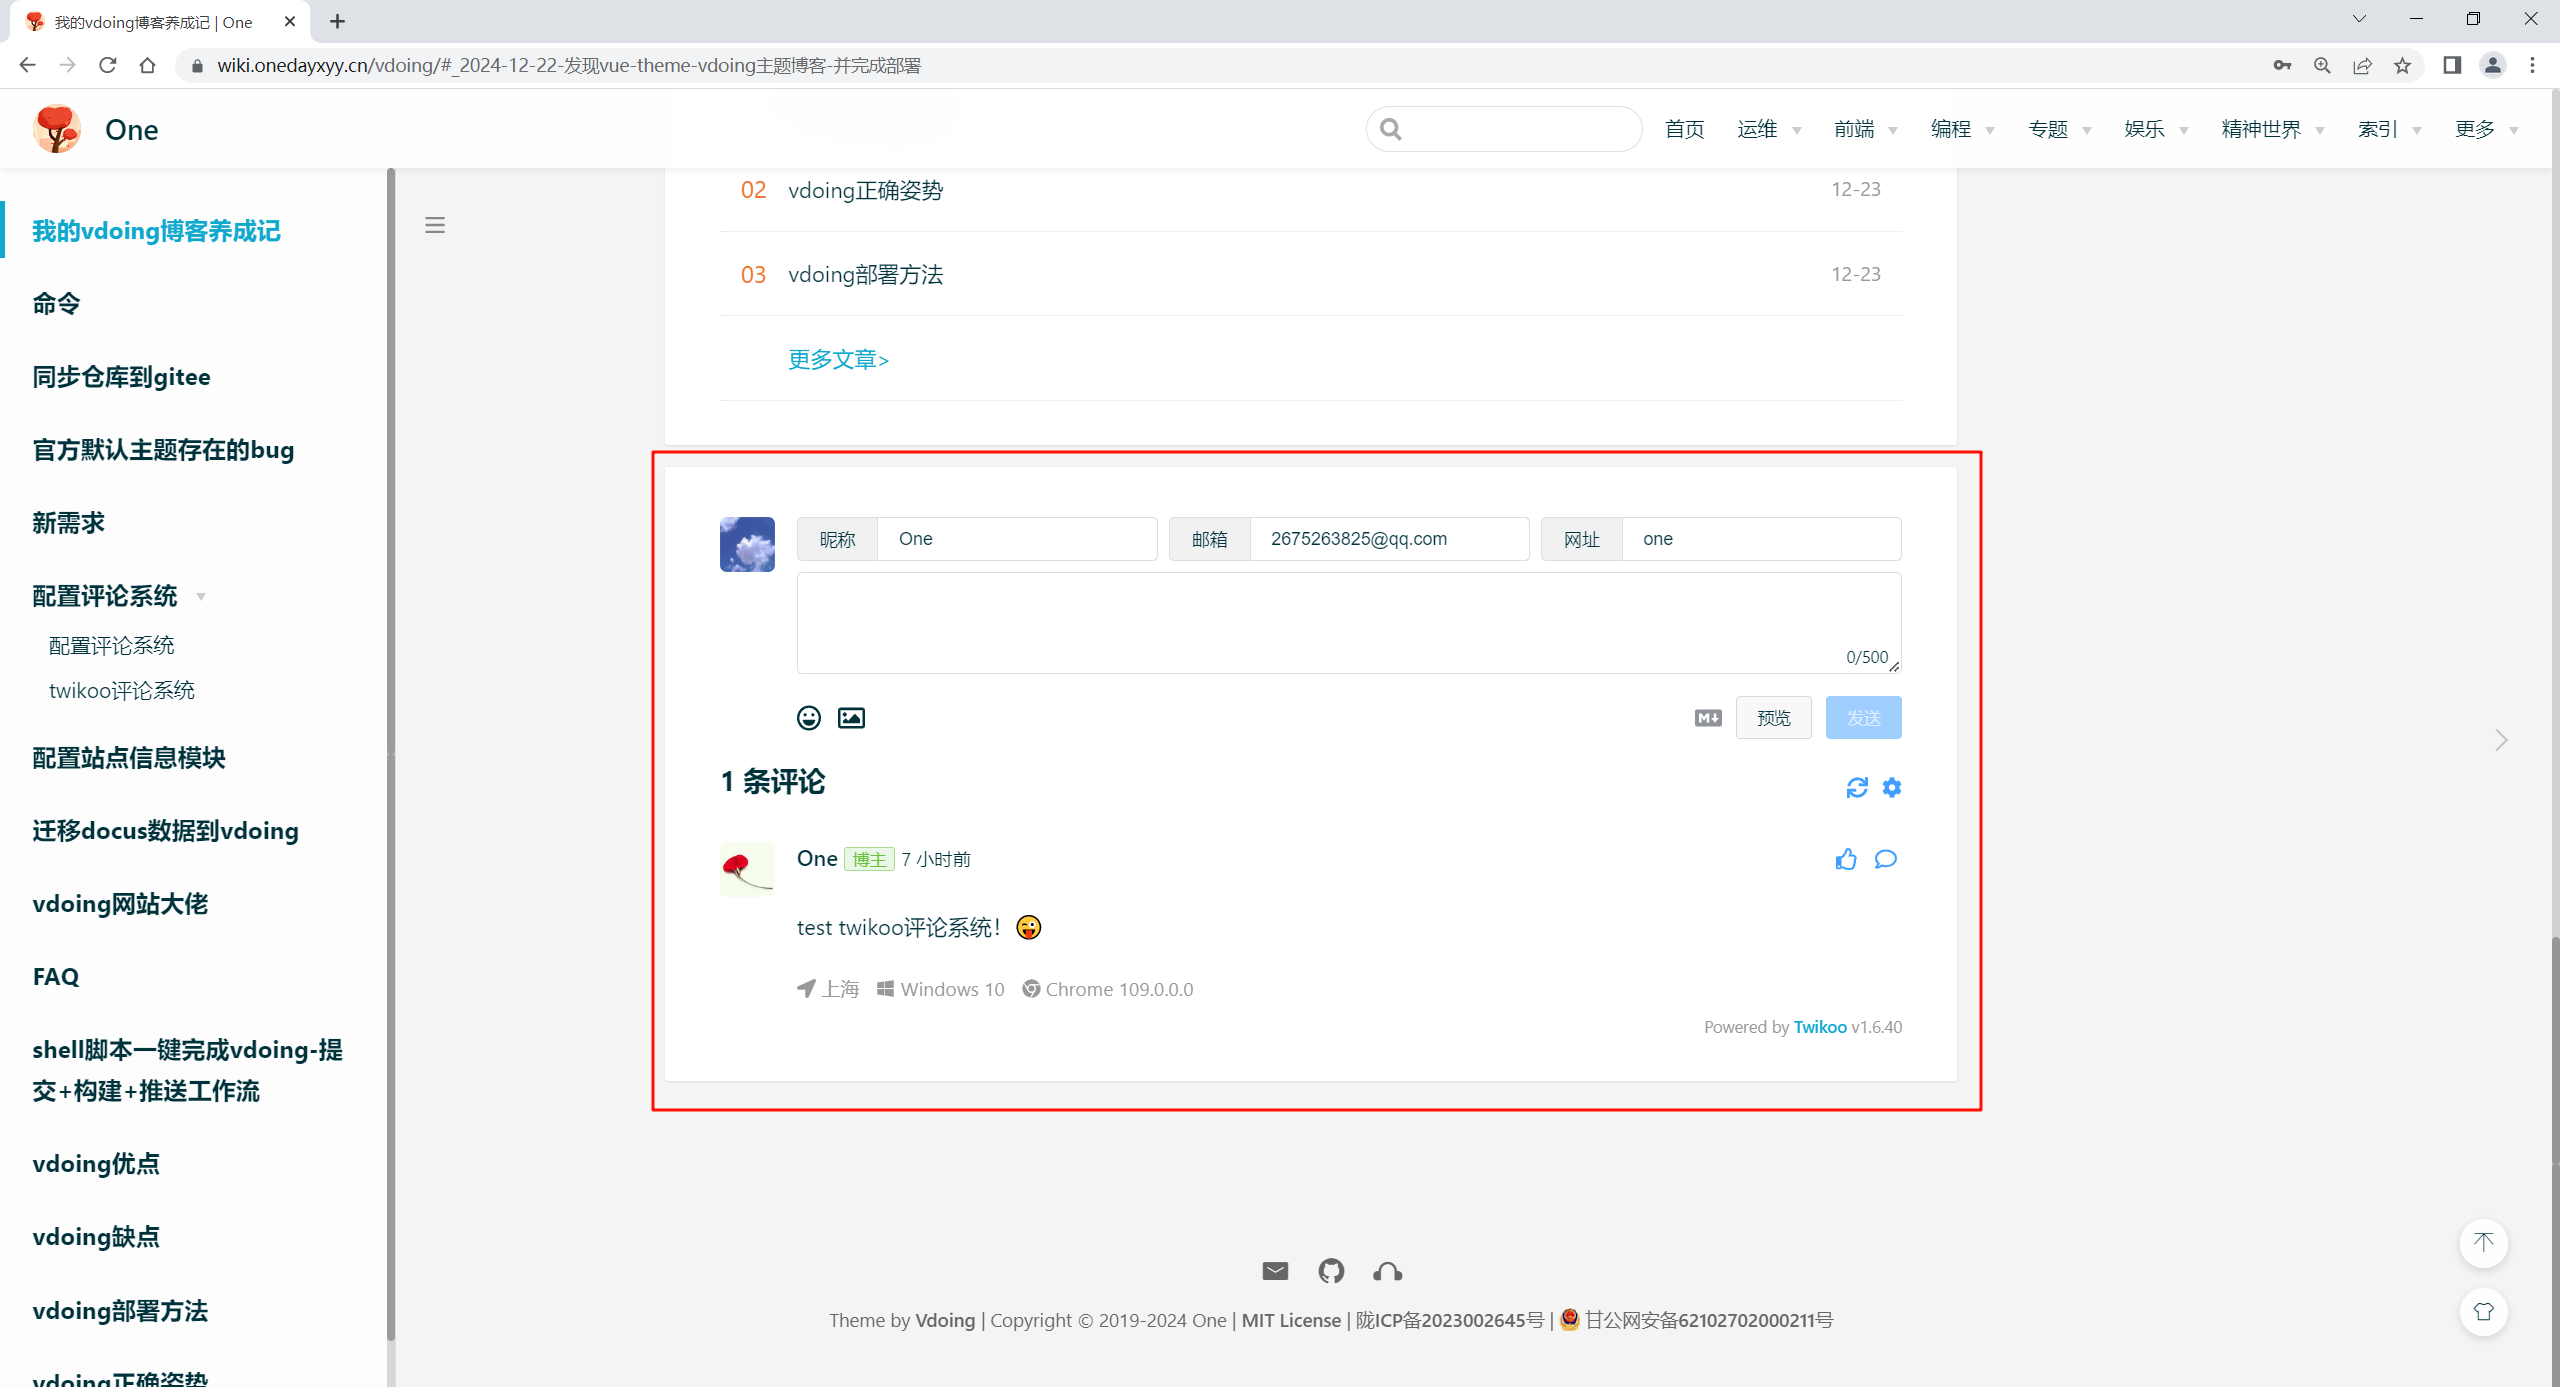Open Chrome side panel
The height and width of the screenshot is (1387, 2560).
pyautogui.click(x=2452, y=65)
